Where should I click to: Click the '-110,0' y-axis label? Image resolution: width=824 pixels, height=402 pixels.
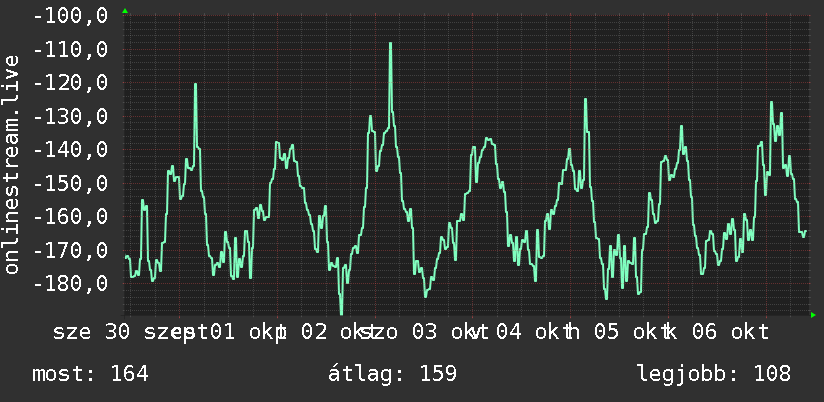(70, 49)
